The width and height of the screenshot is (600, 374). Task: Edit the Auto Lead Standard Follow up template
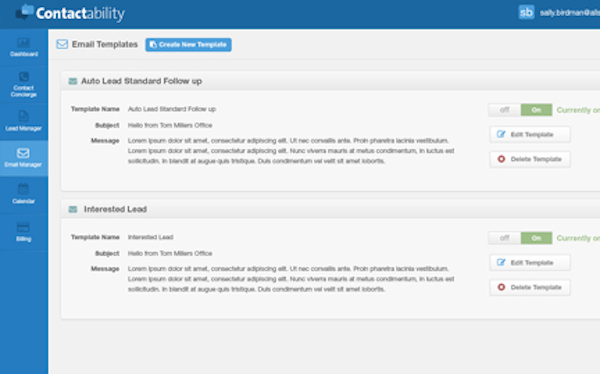530,134
